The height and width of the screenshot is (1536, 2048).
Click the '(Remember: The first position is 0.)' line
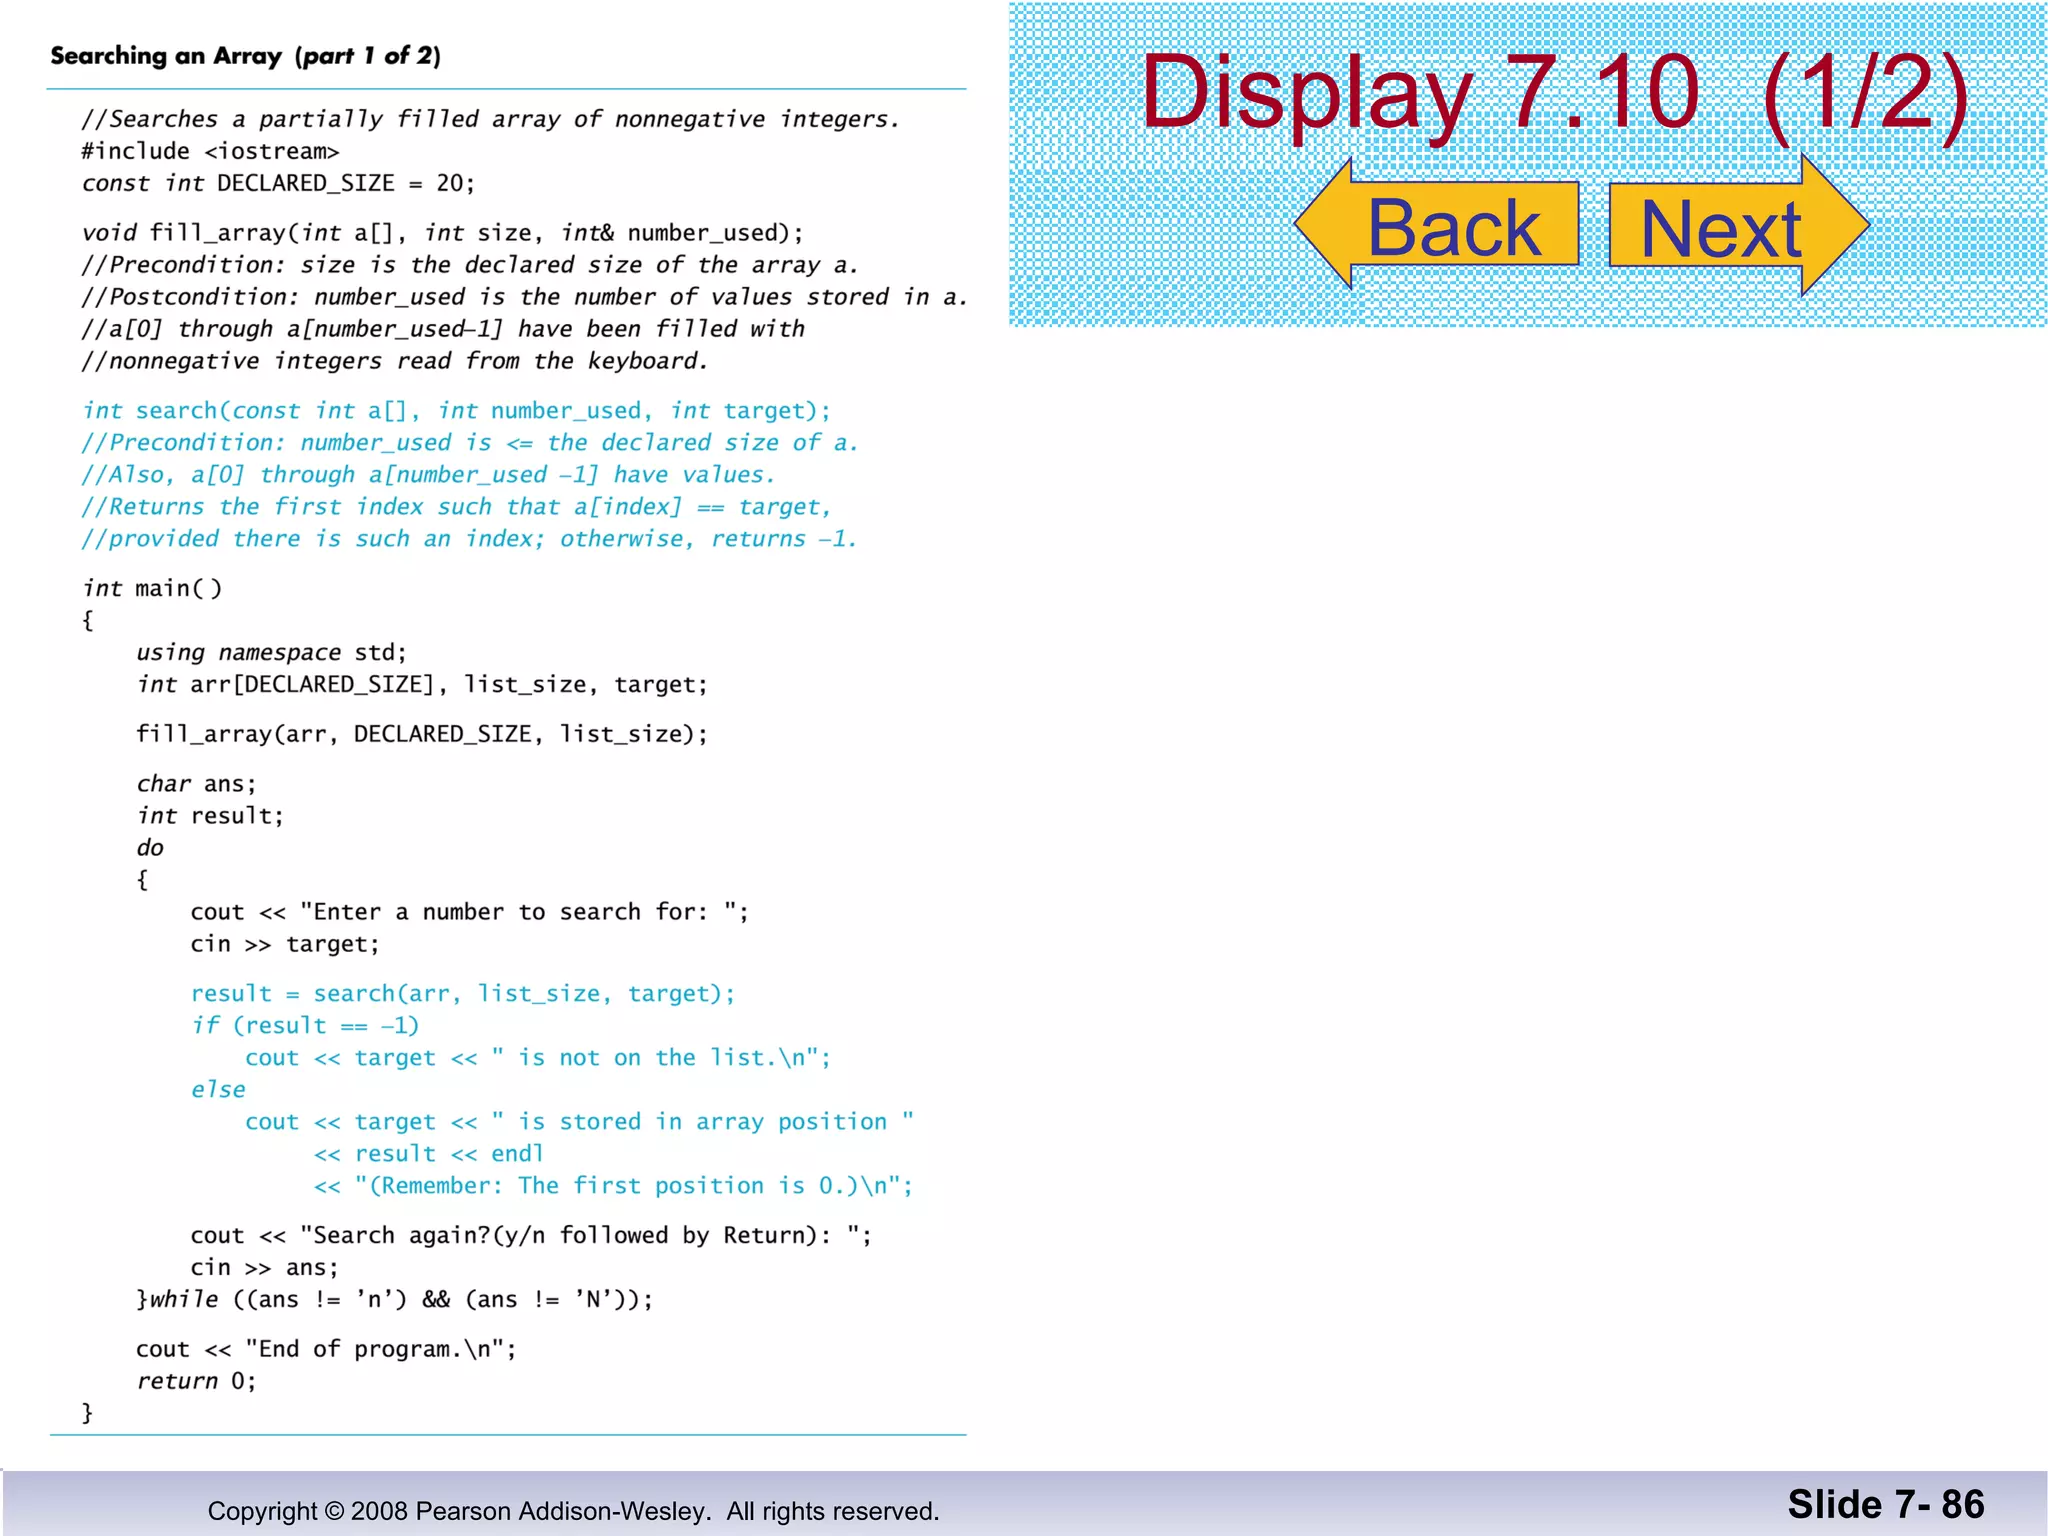coord(614,1185)
